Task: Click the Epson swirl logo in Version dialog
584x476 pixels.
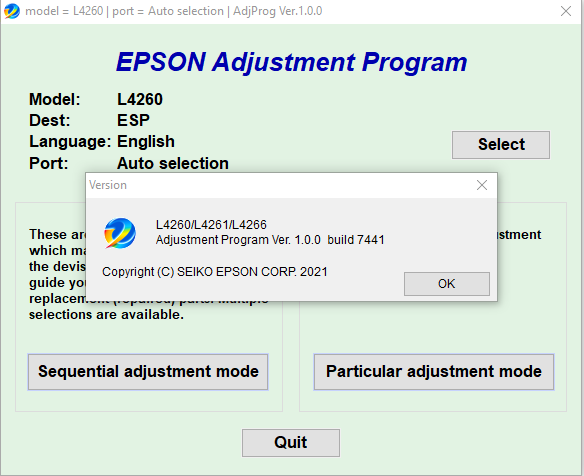Action: pos(120,234)
